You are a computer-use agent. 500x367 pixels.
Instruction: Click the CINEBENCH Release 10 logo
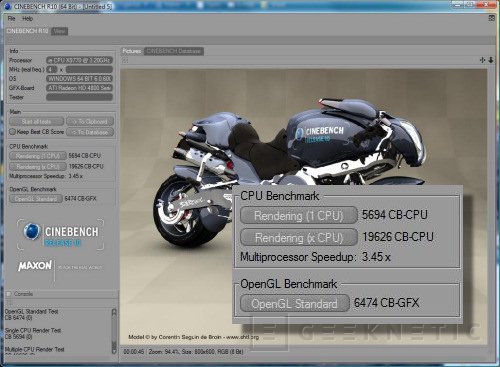(x=60, y=234)
